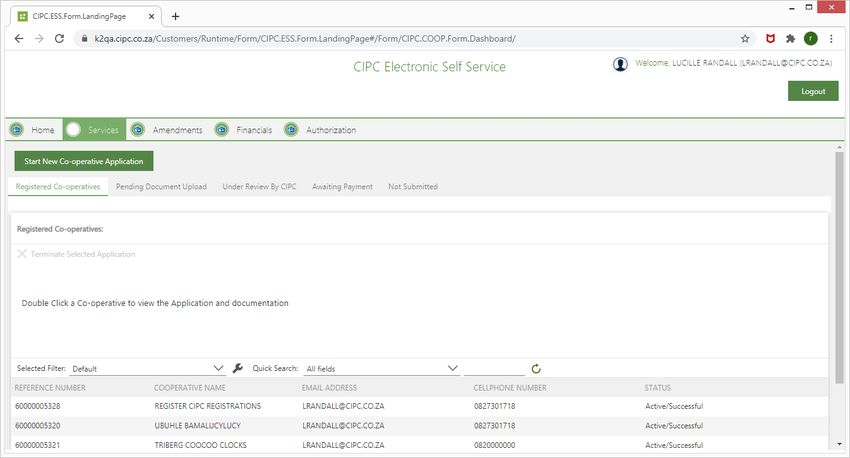This screenshot has width=850, height=458.
Task: Click the Financials menu icon
Action: click(x=222, y=130)
